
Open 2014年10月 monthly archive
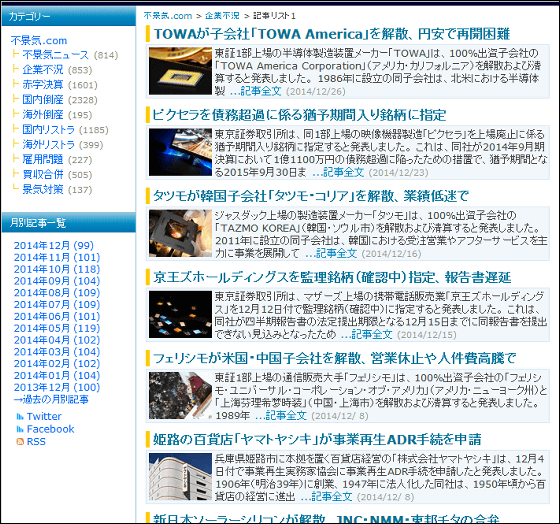click(57, 269)
